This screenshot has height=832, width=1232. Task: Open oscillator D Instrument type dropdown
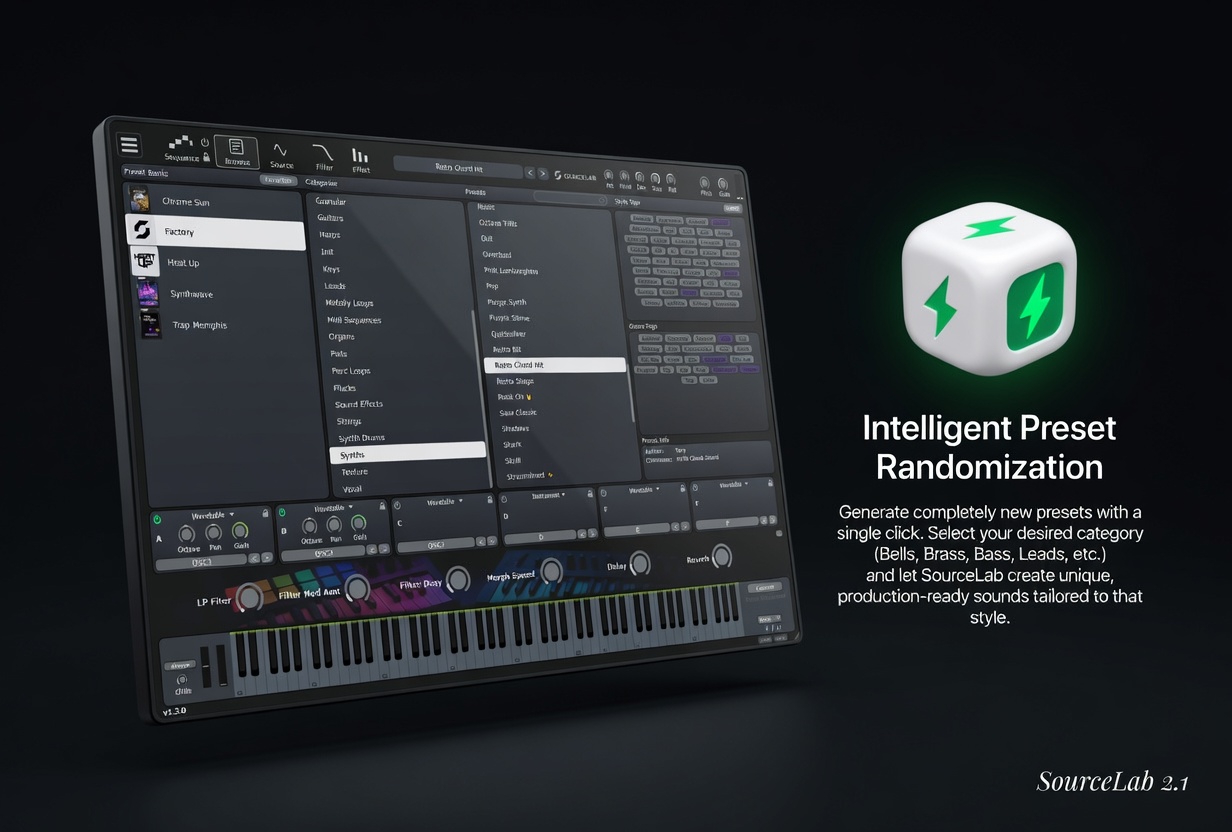(548, 494)
